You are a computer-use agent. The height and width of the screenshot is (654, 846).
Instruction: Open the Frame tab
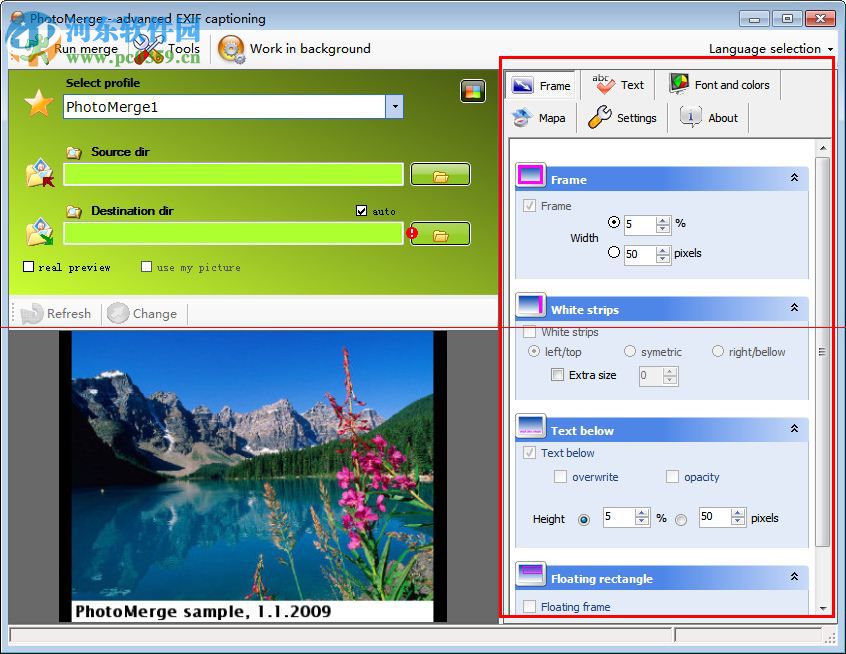coord(541,85)
